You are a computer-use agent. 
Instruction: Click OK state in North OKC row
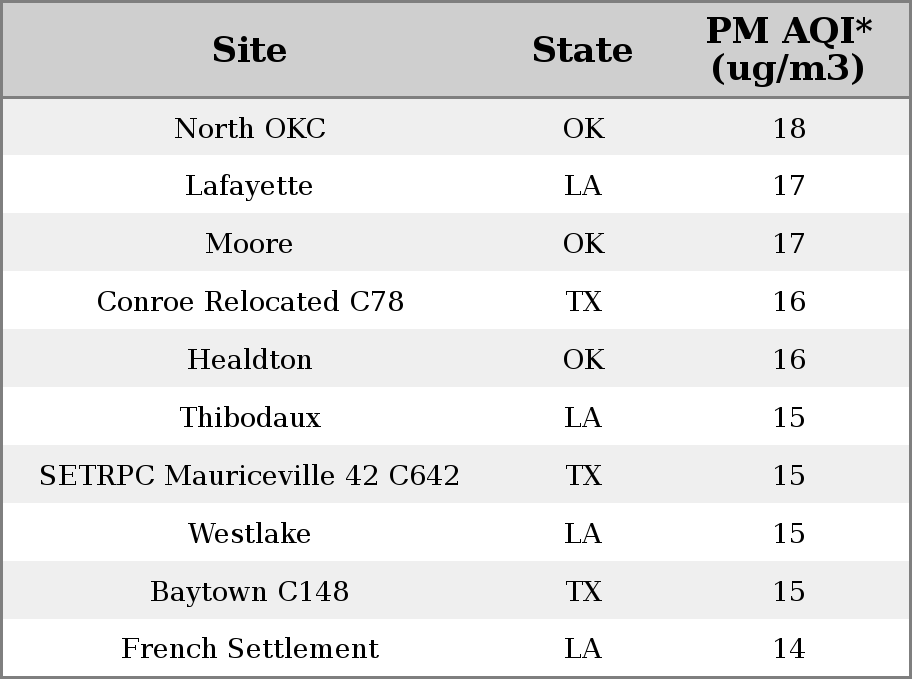583,128
